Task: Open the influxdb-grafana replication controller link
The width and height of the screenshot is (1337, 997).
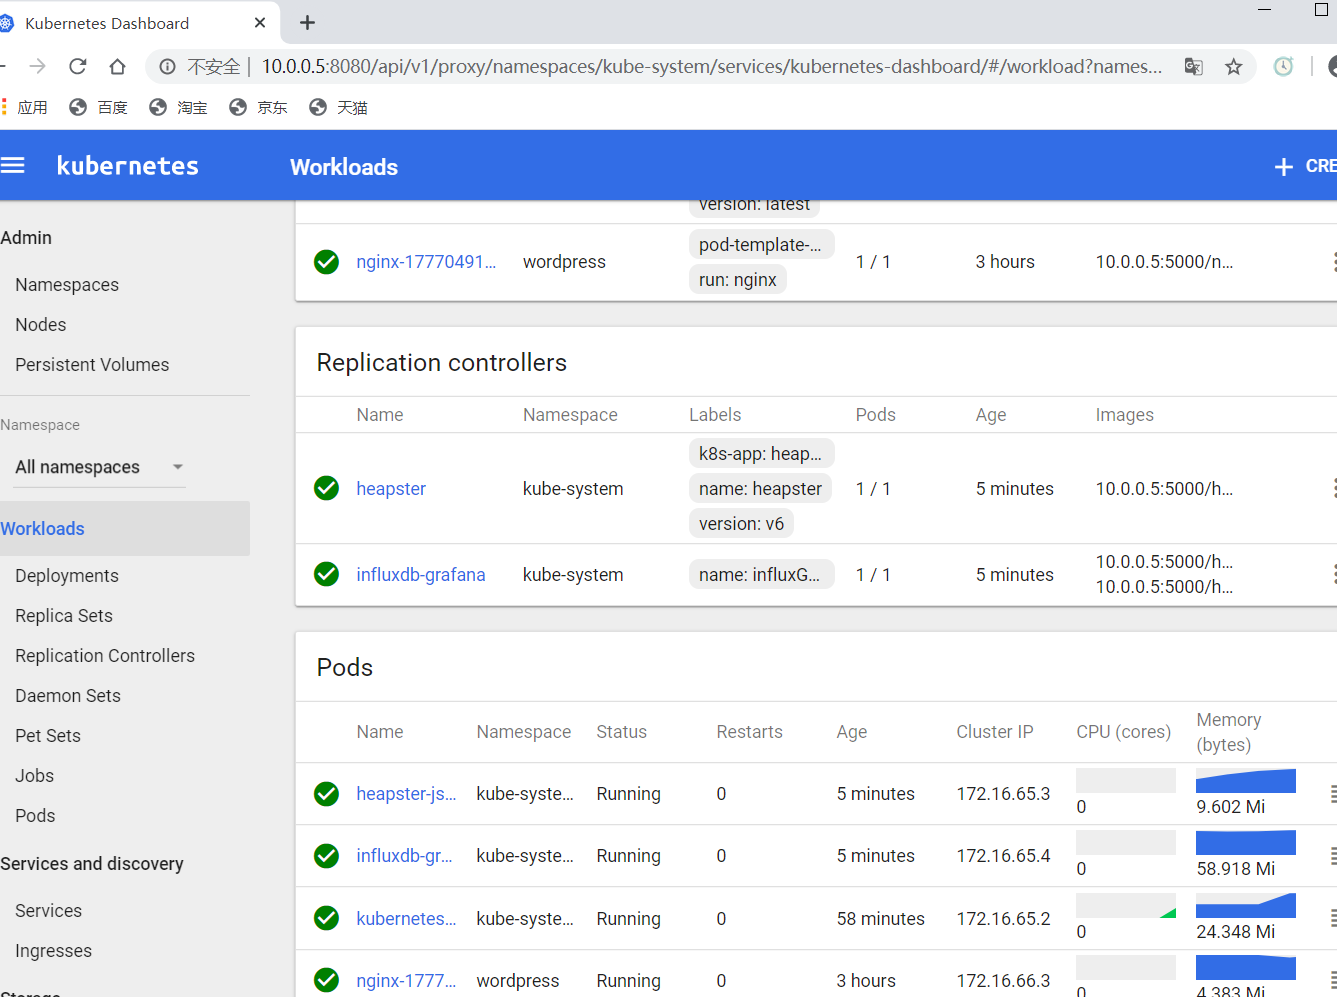Action: pyautogui.click(x=420, y=575)
